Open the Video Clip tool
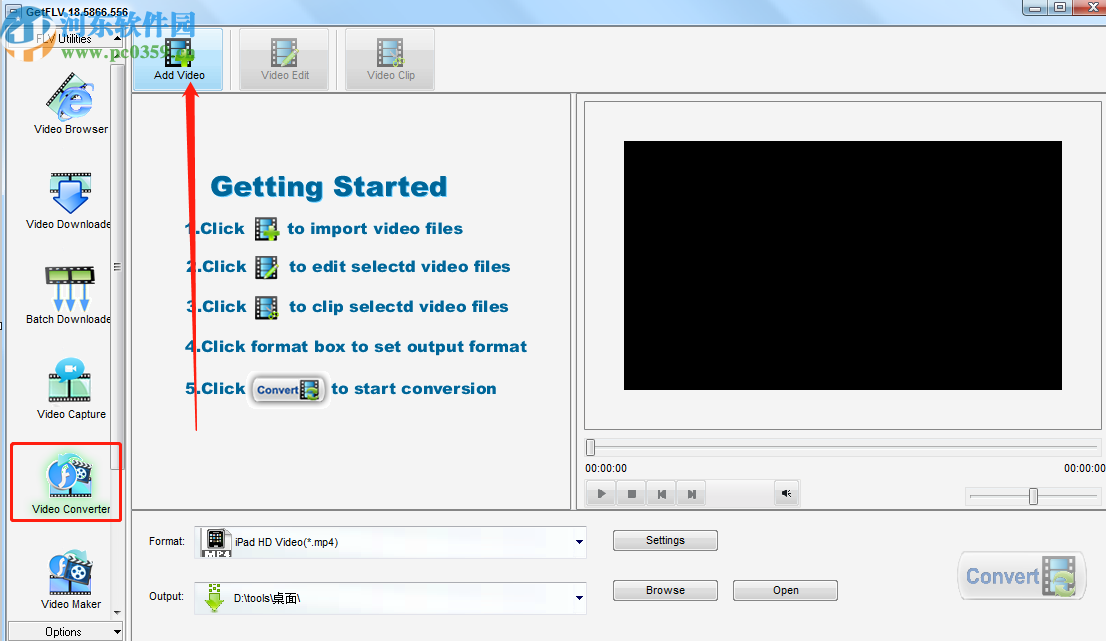Viewport: 1106px width, 641px height. click(390, 60)
